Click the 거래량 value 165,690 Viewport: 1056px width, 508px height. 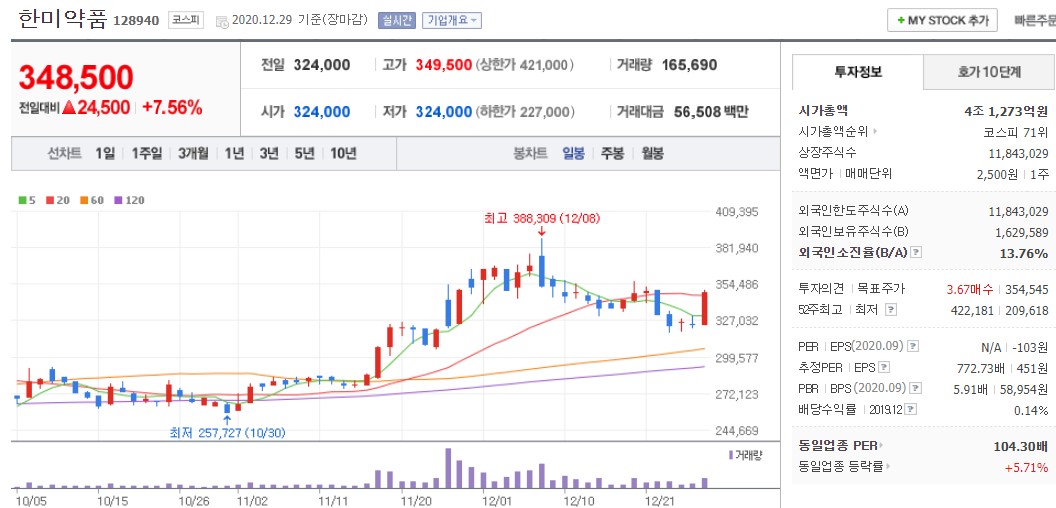coord(689,65)
